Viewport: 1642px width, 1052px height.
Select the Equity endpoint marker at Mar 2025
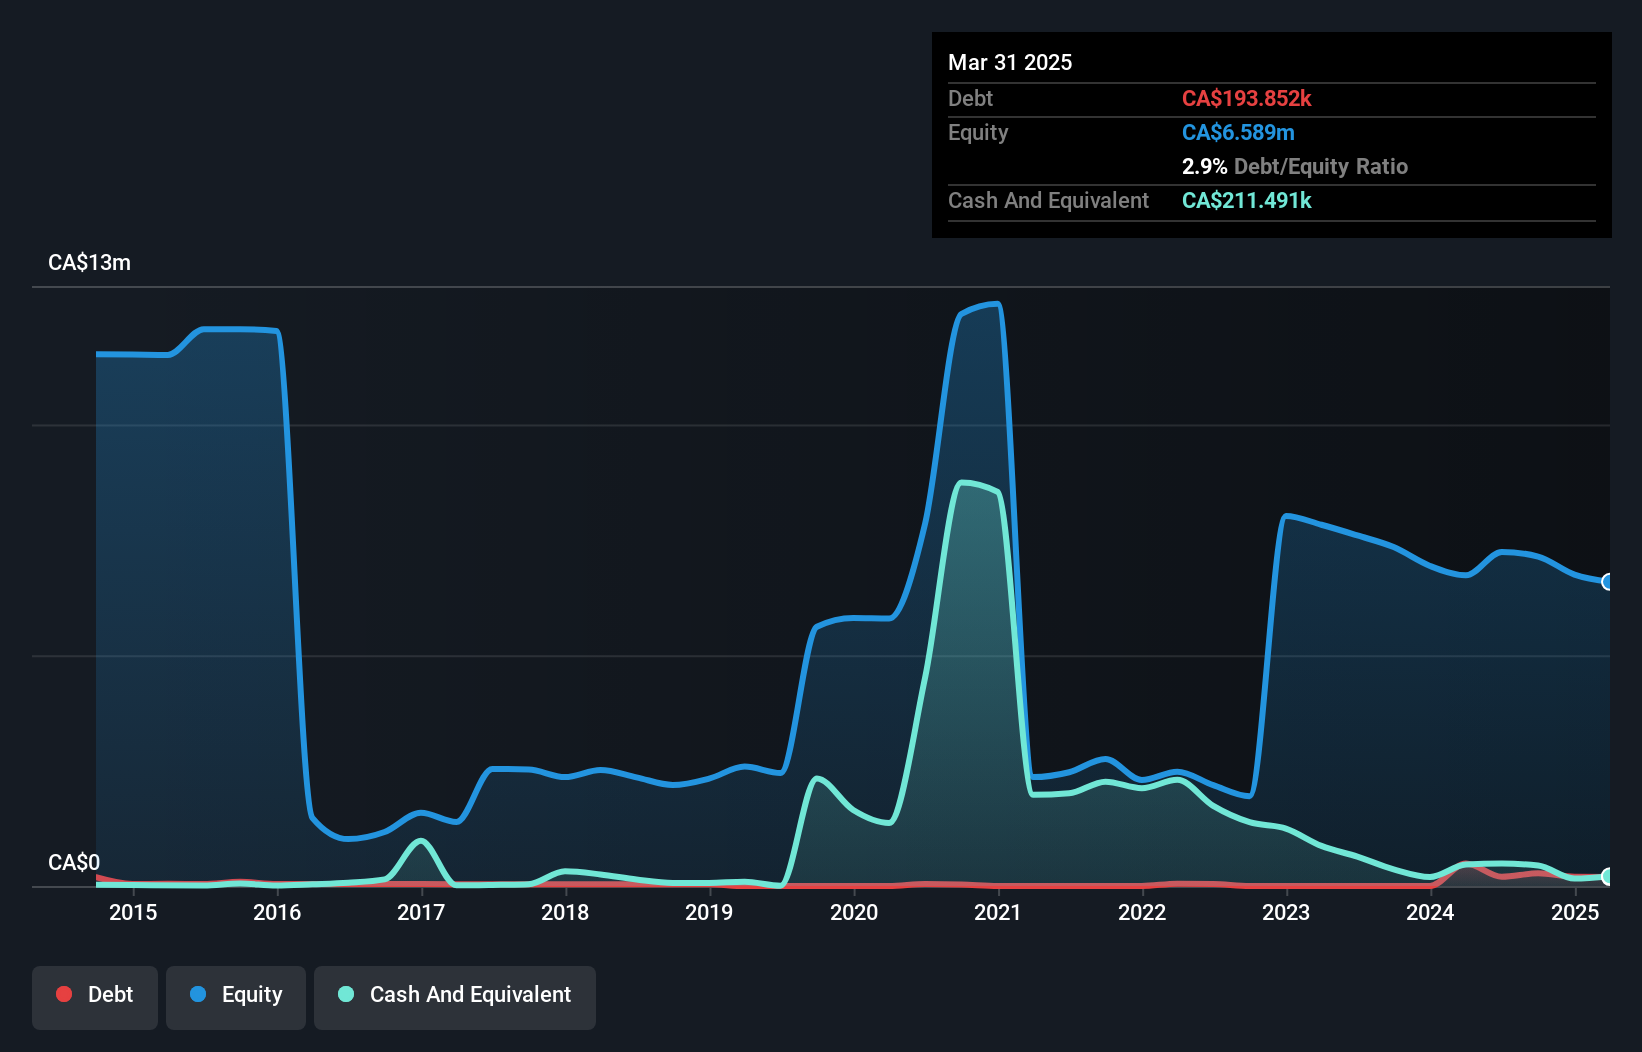1608,582
